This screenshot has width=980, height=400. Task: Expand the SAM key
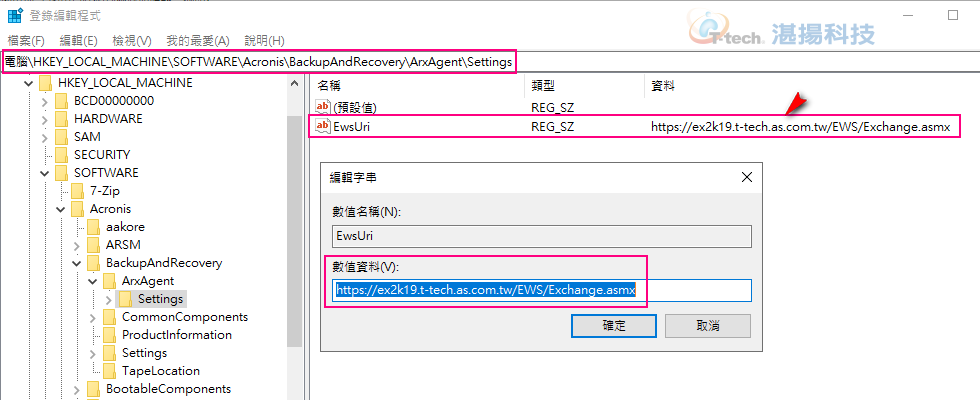click(x=44, y=137)
